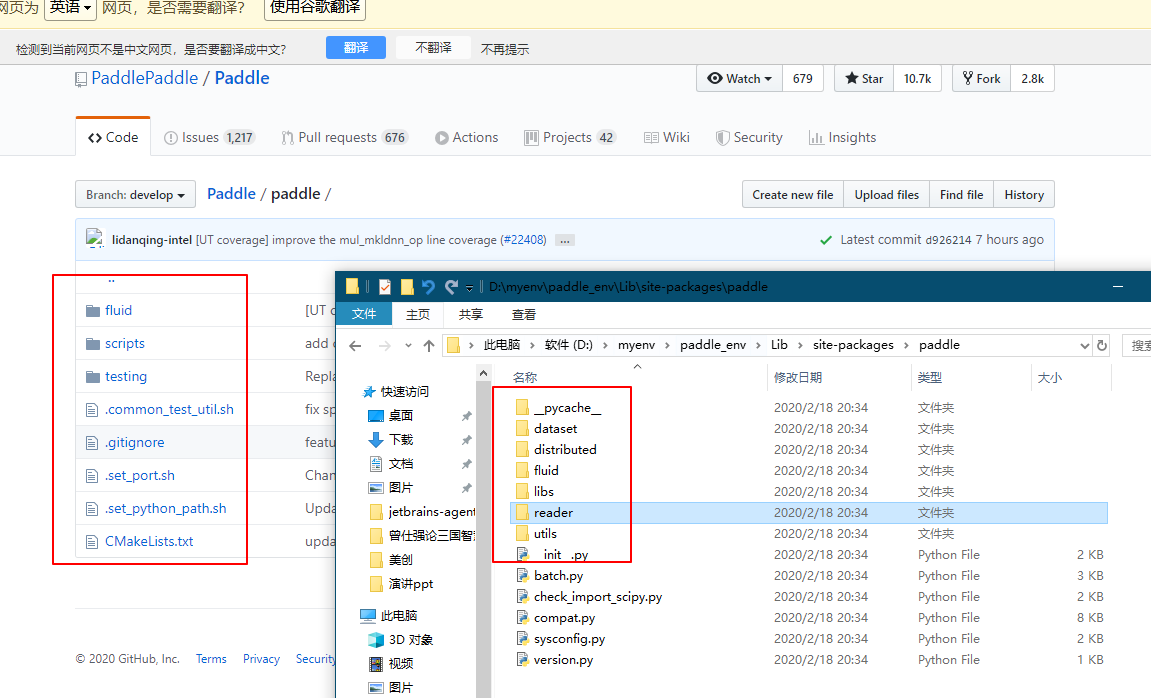Screen dimensions: 1151x698
Task: Open source language dropdown in translate bar
Action: click(x=70, y=8)
